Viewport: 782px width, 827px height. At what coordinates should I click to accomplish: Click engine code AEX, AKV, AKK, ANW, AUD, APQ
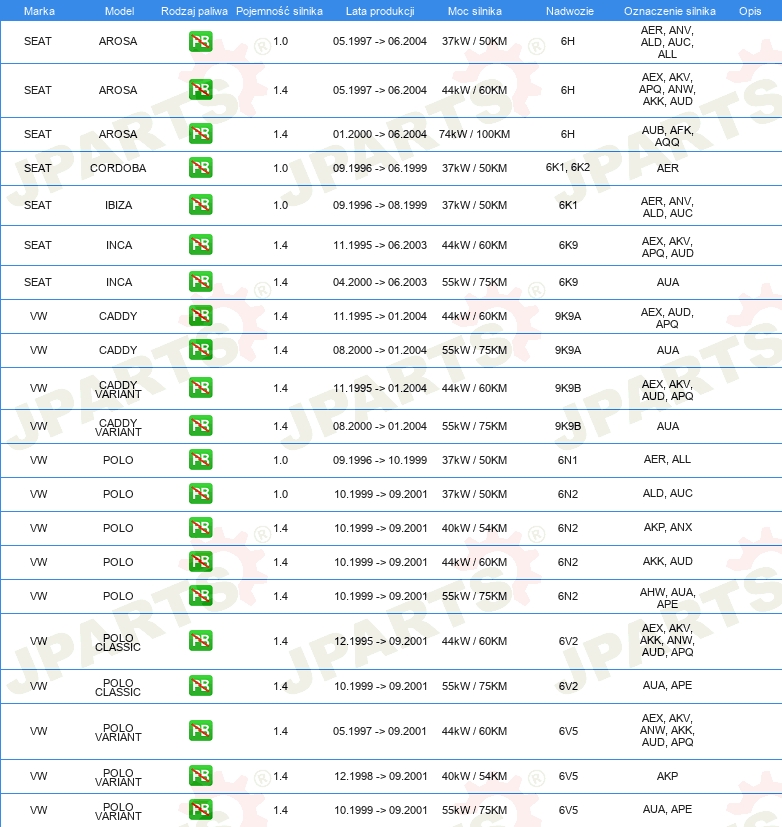[x=667, y=640]
